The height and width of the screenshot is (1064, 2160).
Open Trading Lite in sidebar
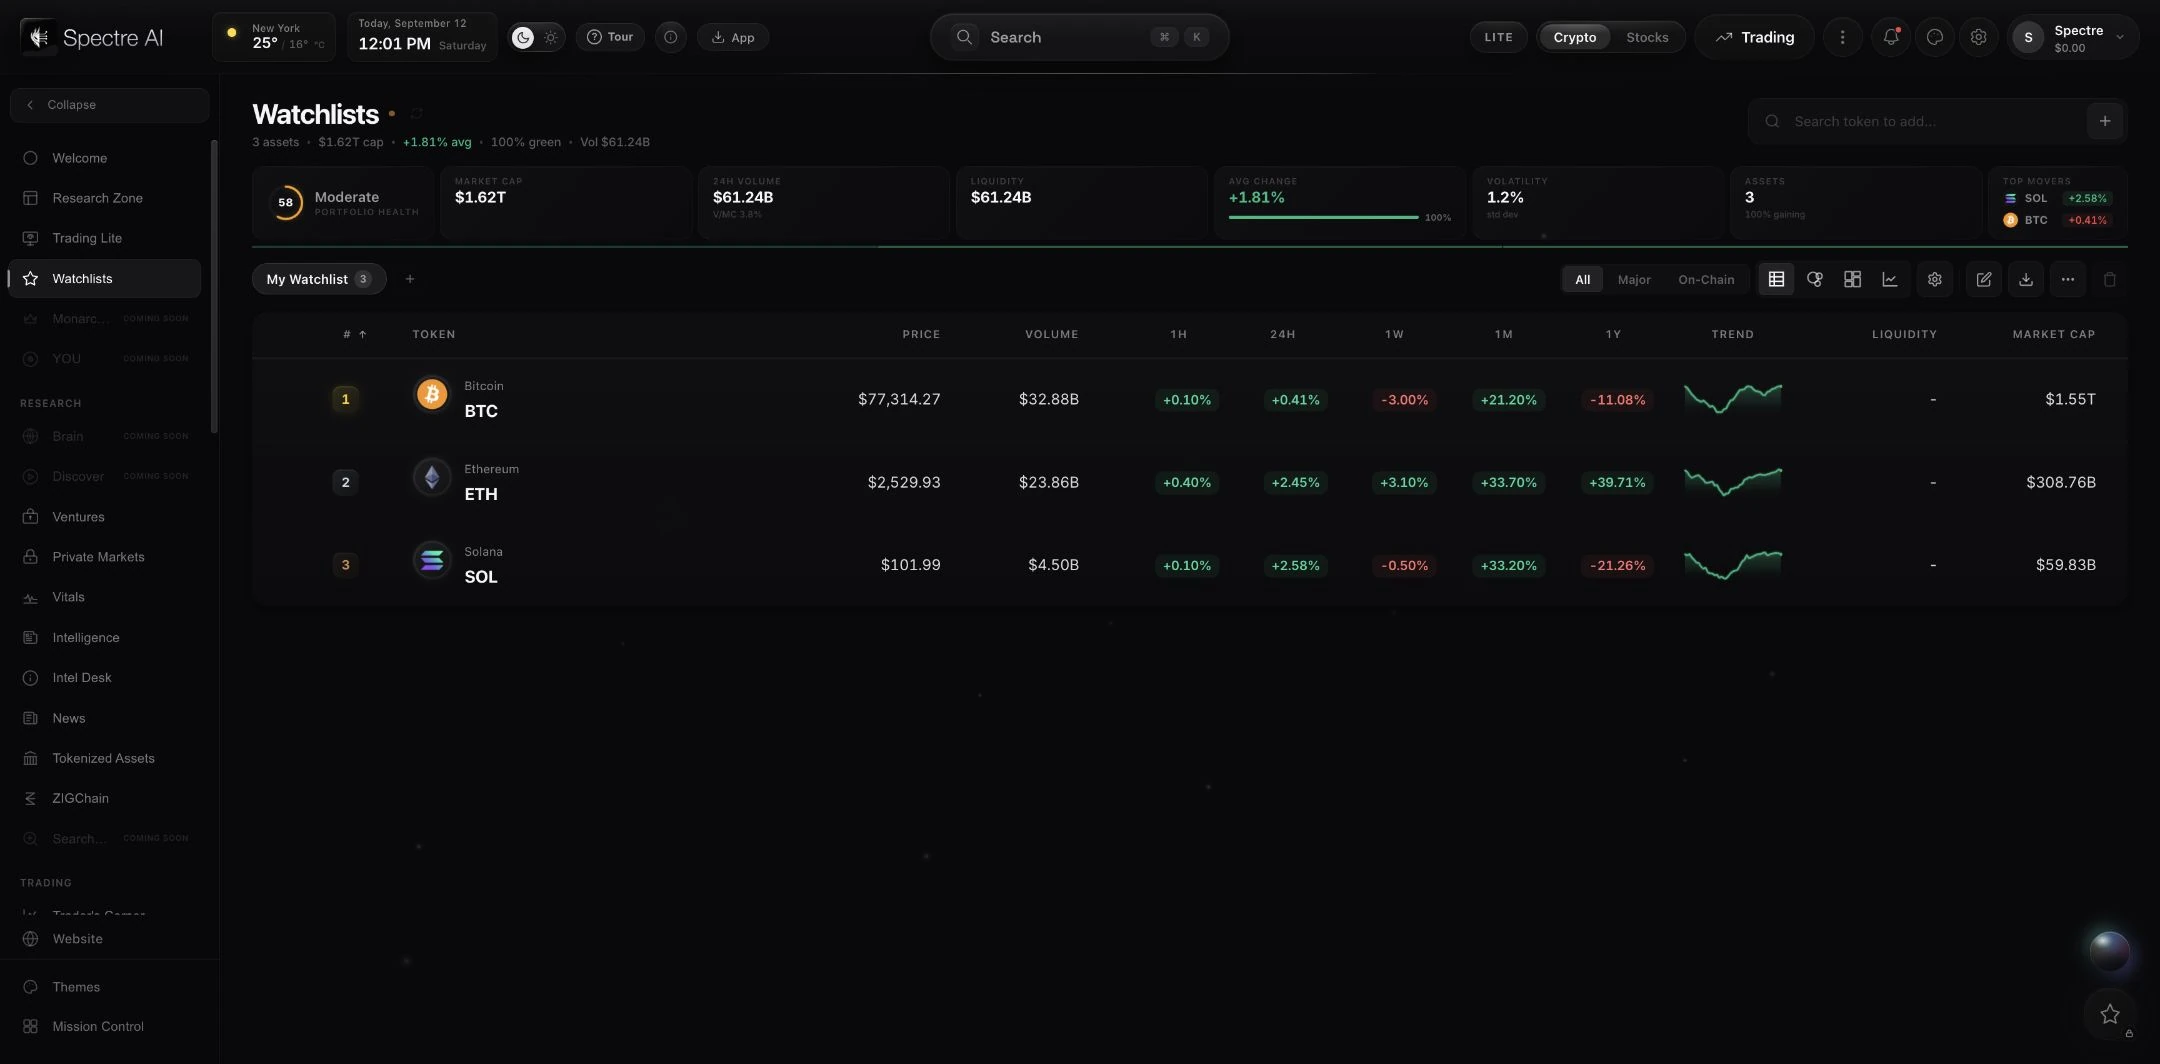pyautogui.click(x=105, y=238)
